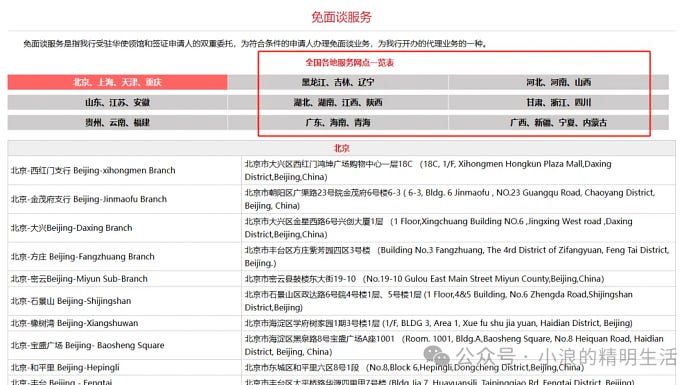Click the intro paragraph starting 免面谈服务是指
This screenshot has width=700, height=385.
255,43
